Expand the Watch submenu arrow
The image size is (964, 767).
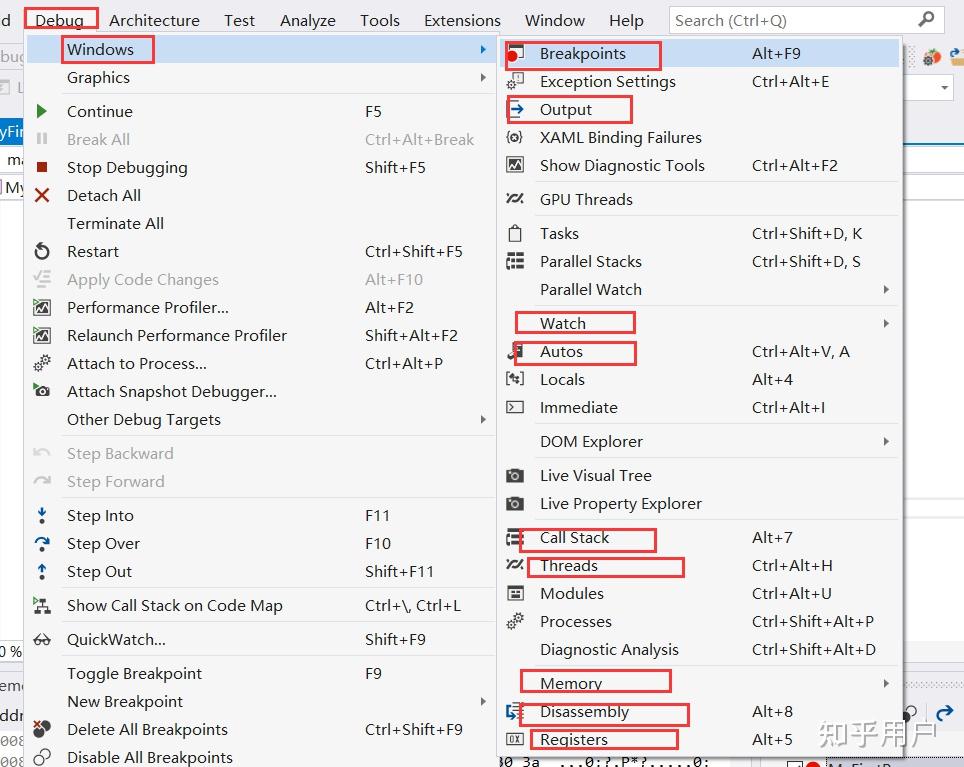coord(886,323)
